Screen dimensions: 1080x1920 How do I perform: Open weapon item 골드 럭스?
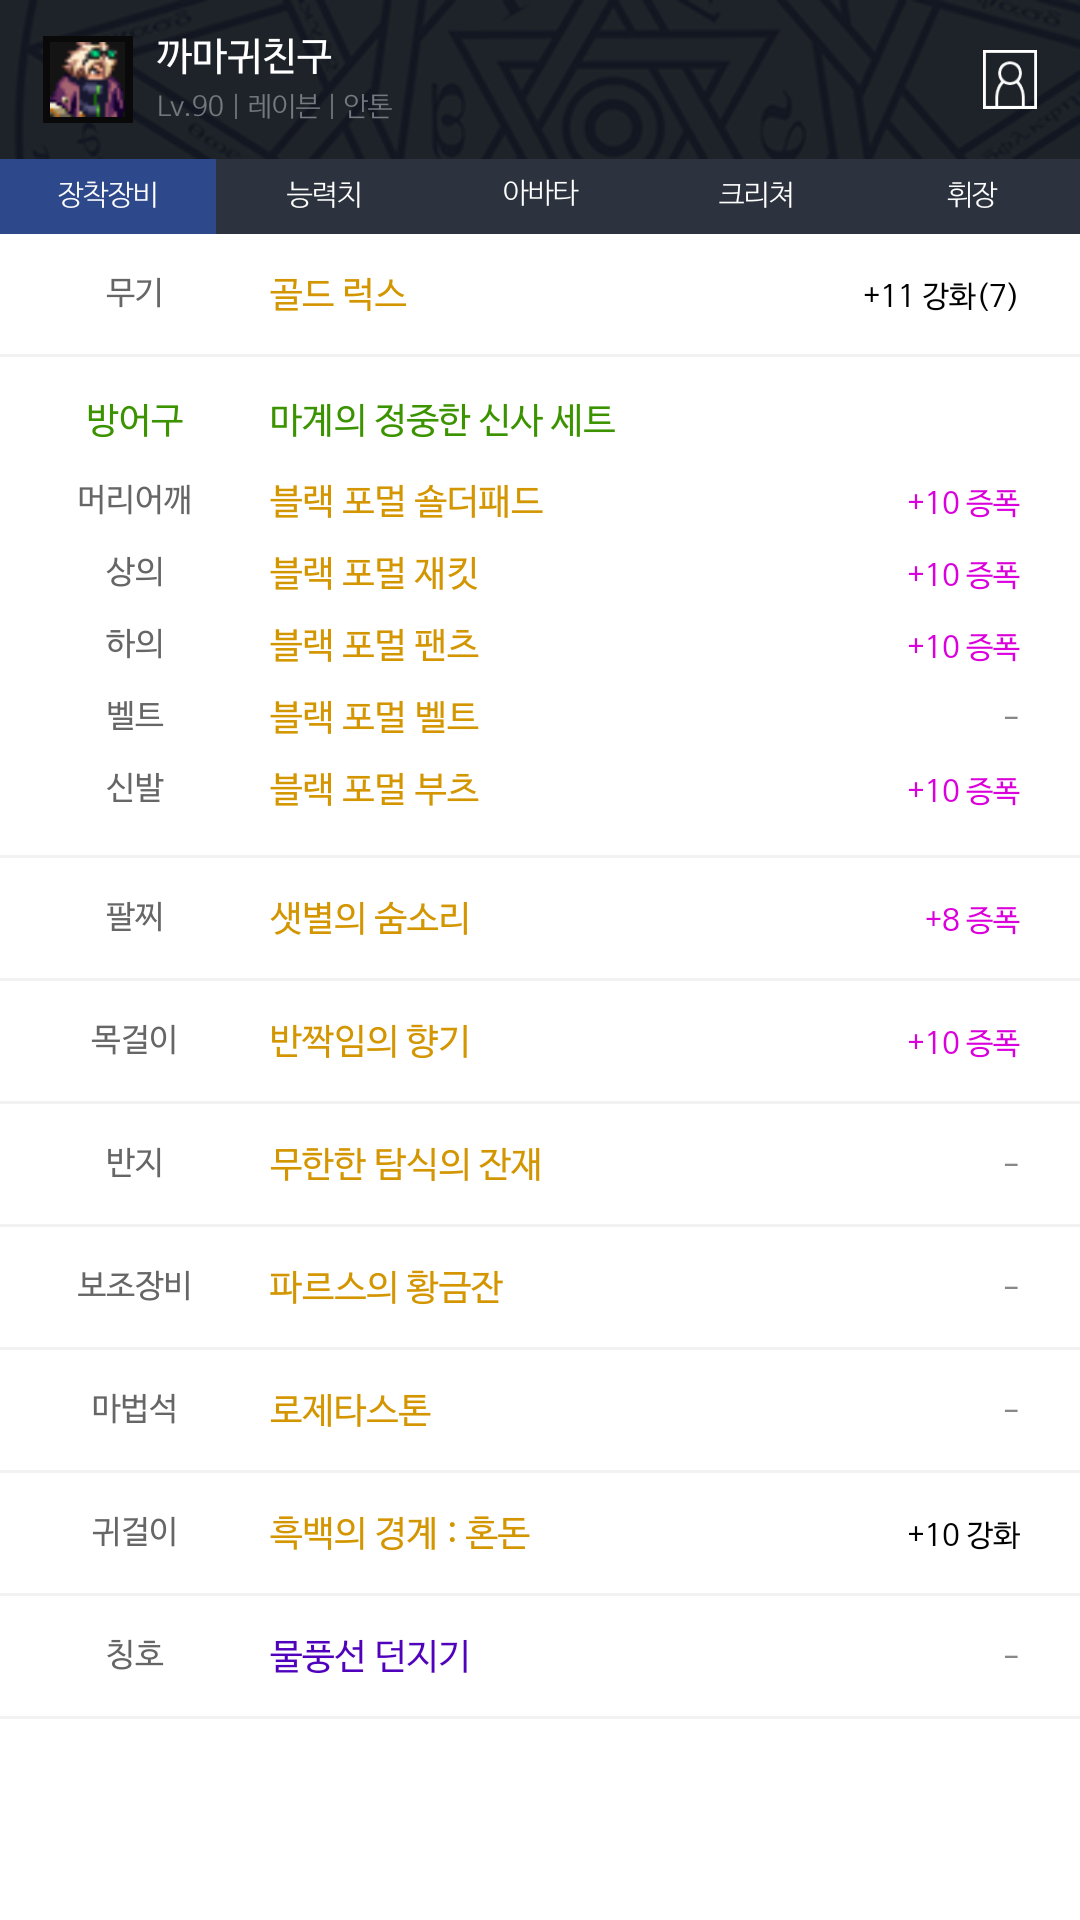tap(338, 295)
